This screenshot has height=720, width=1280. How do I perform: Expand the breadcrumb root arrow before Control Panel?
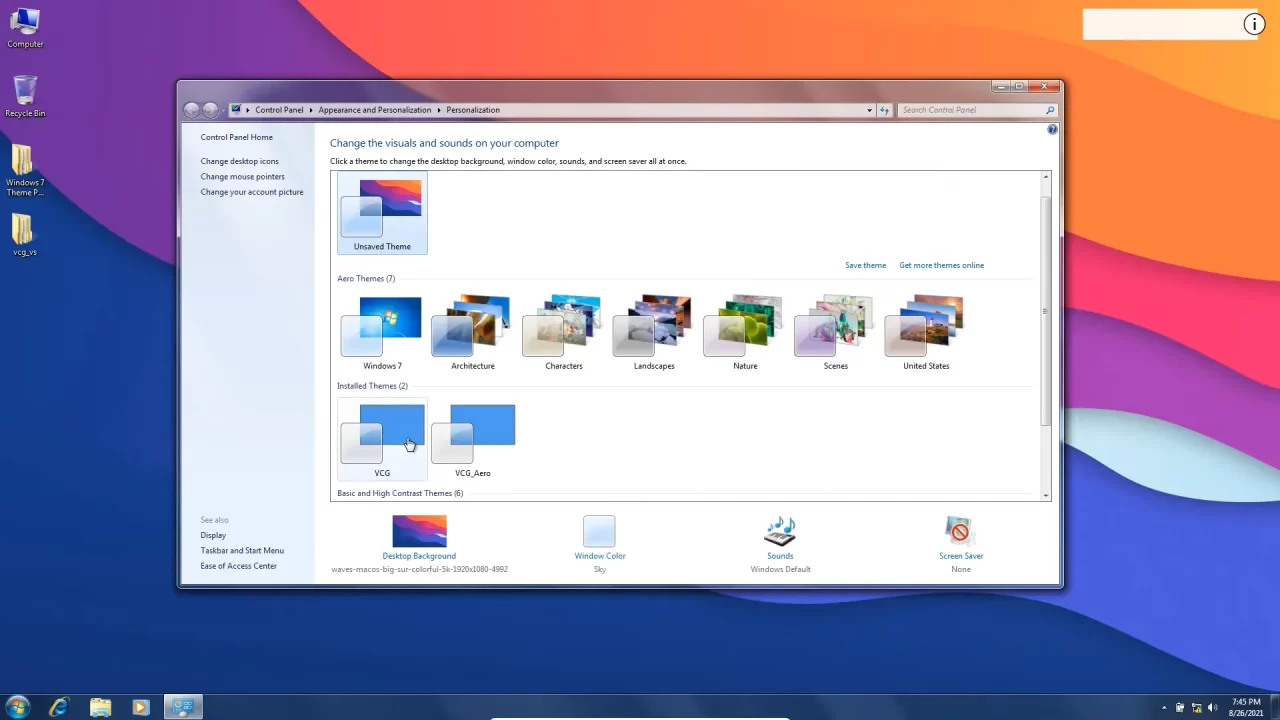click(248, 110)
